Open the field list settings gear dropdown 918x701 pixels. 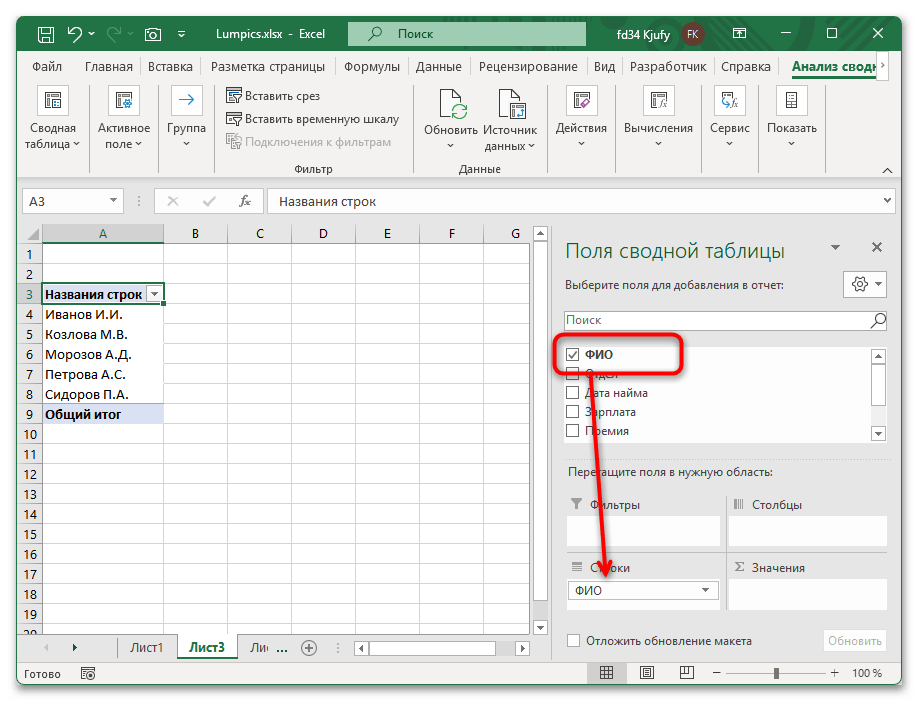[858, 284]
